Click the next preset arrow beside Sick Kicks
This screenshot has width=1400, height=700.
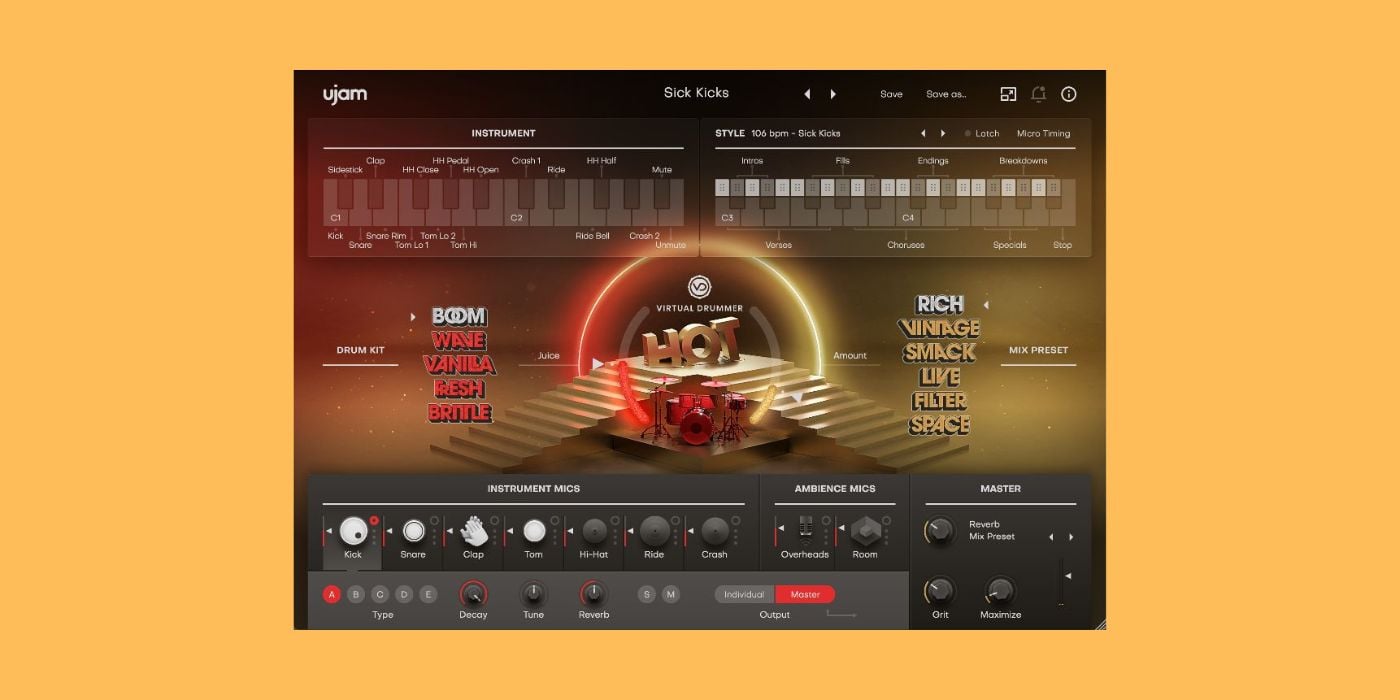833,92
